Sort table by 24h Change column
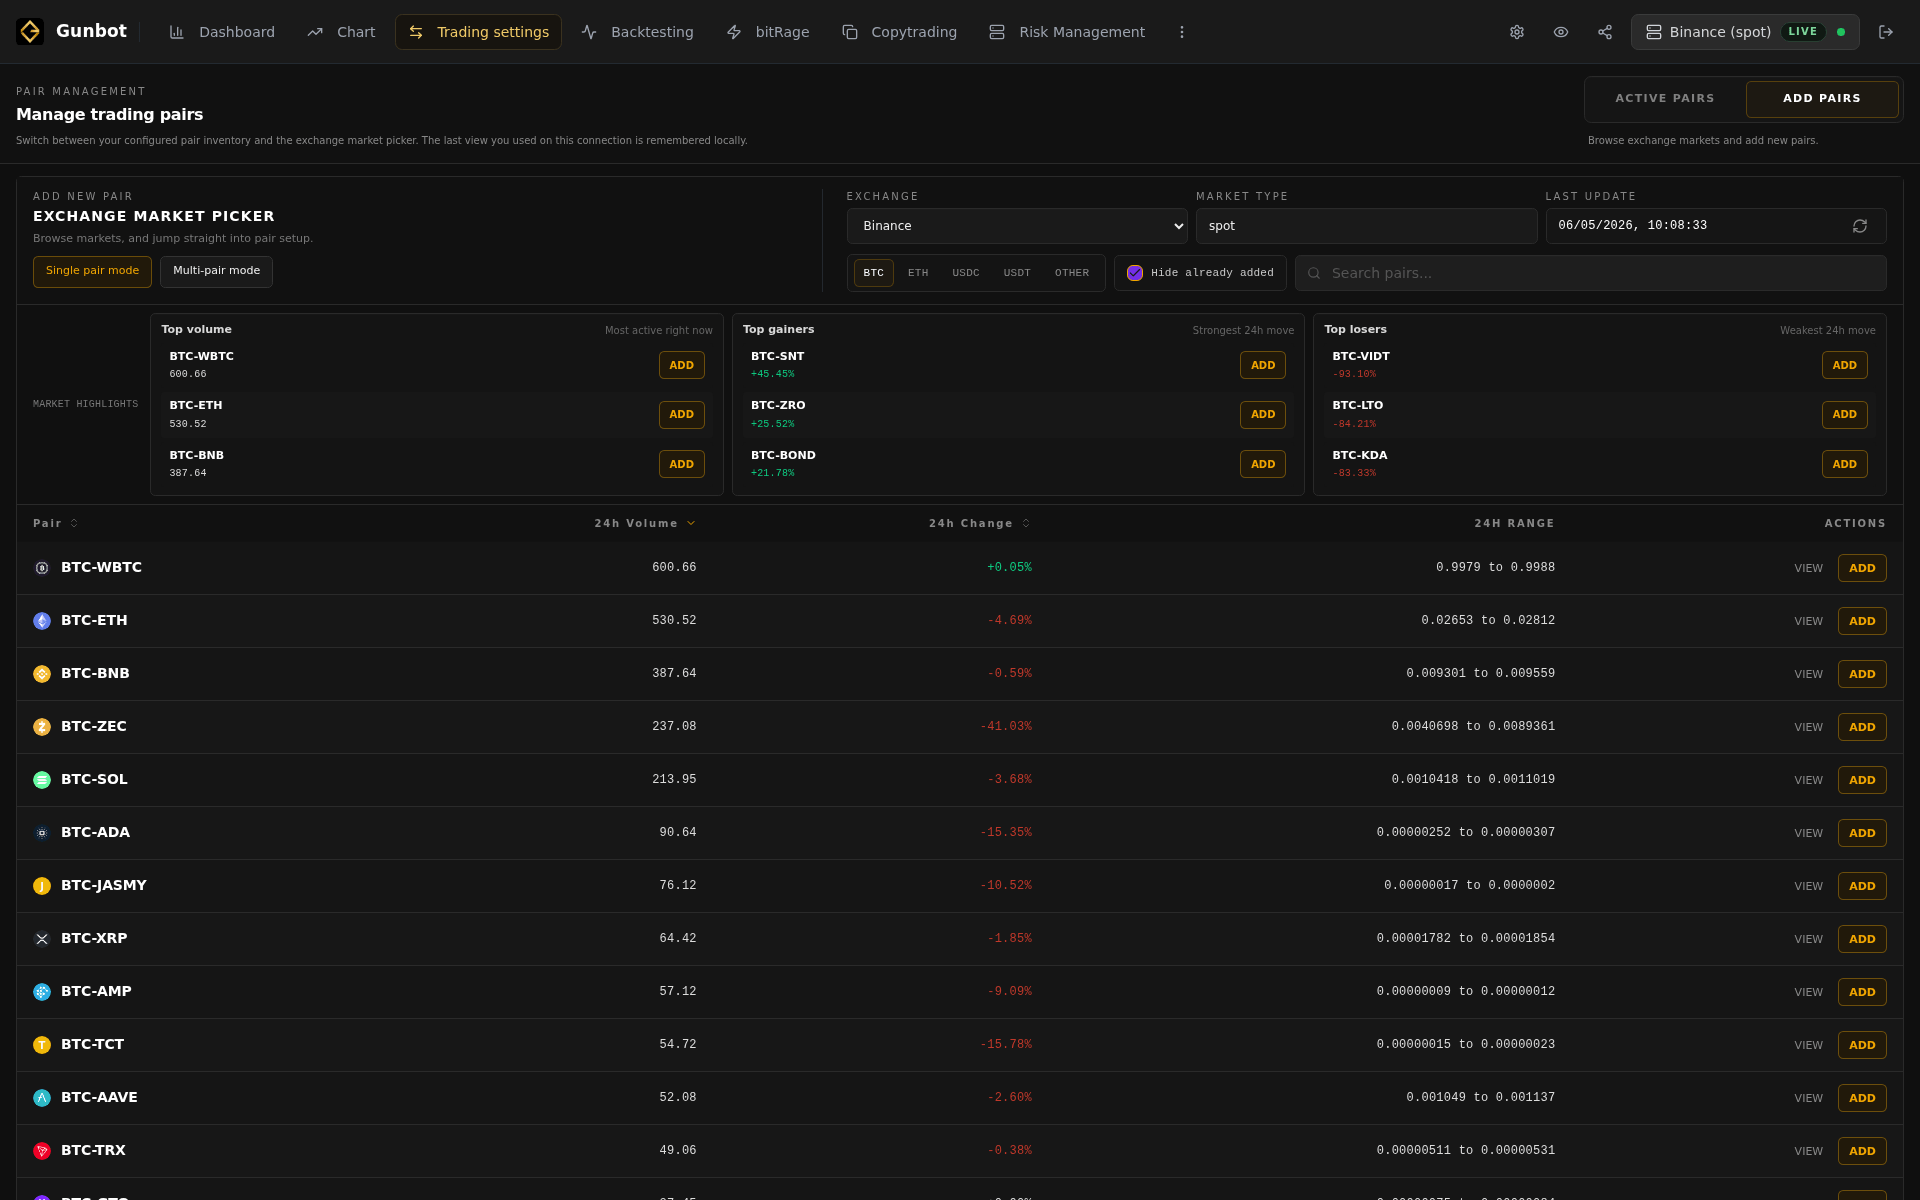The image size is (1920, 1200). pos(979,523)
